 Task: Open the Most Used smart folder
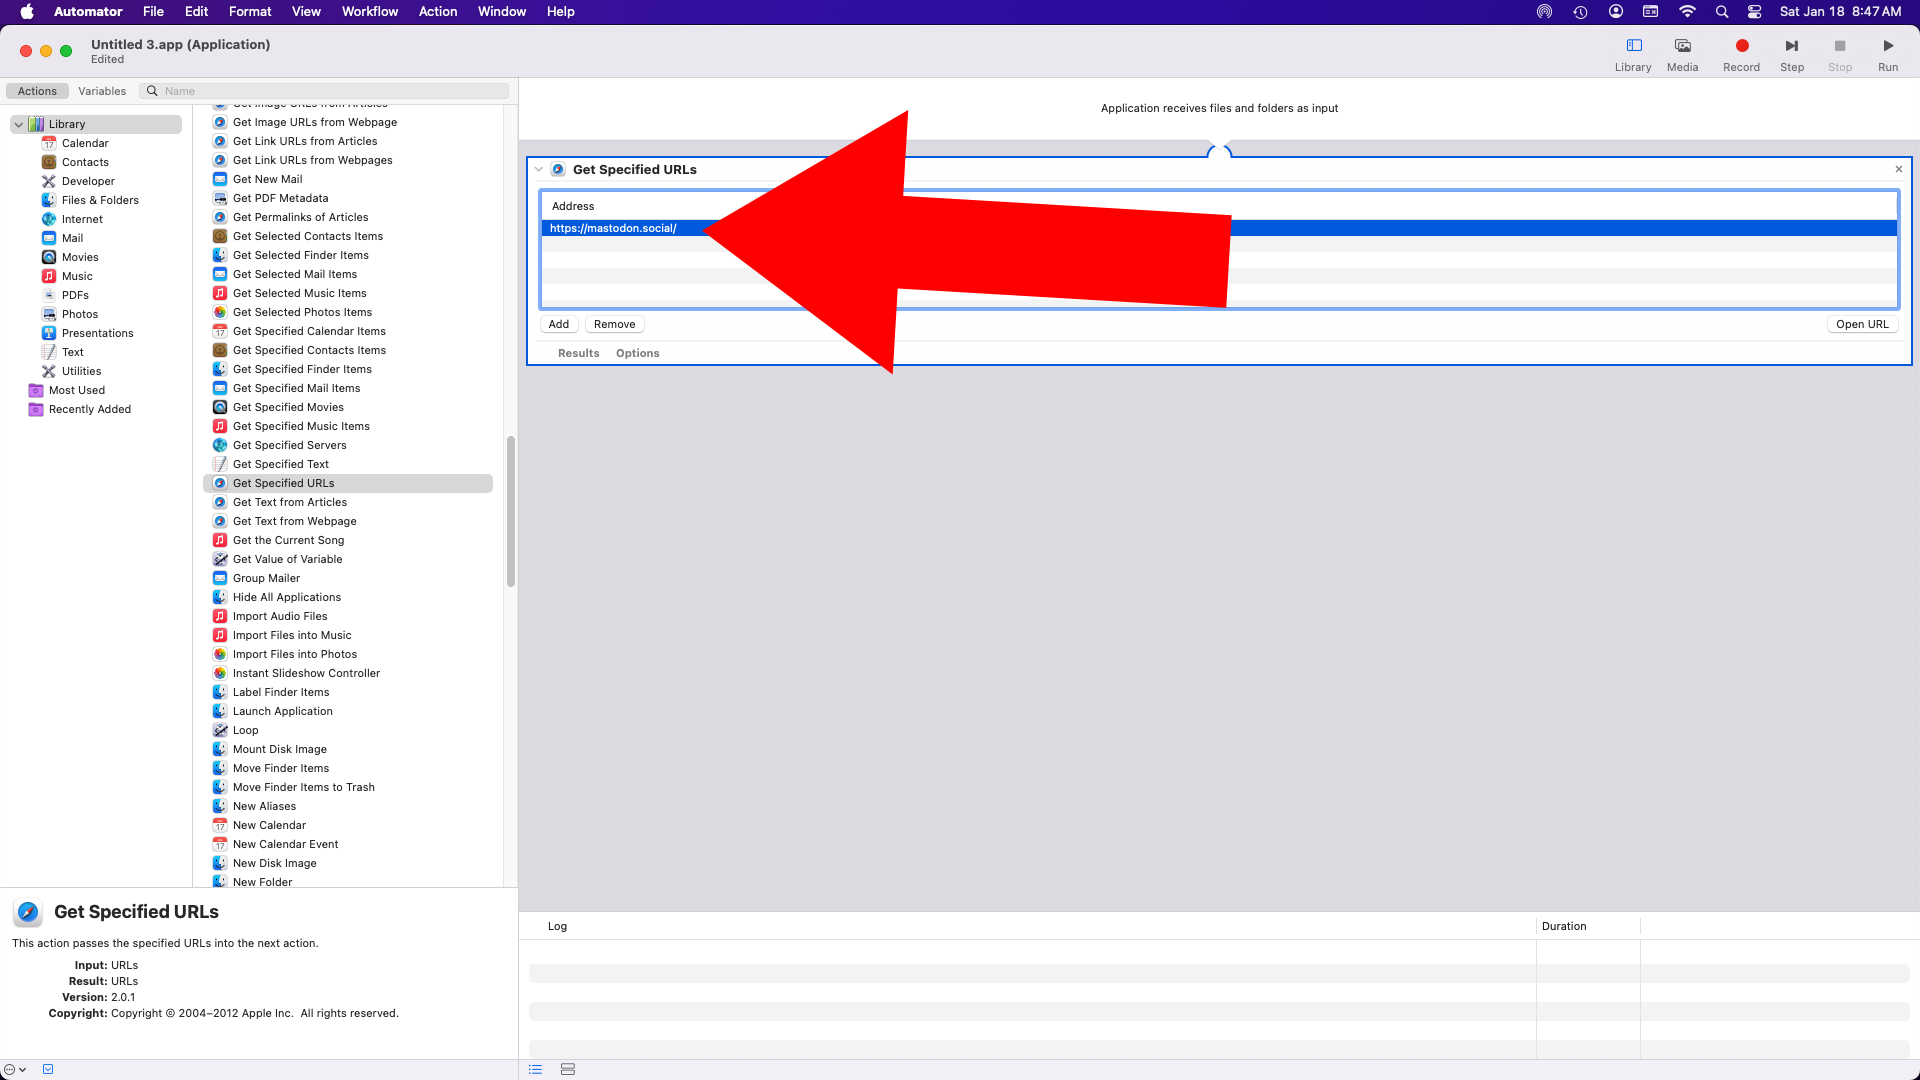[x=76, y=390]
